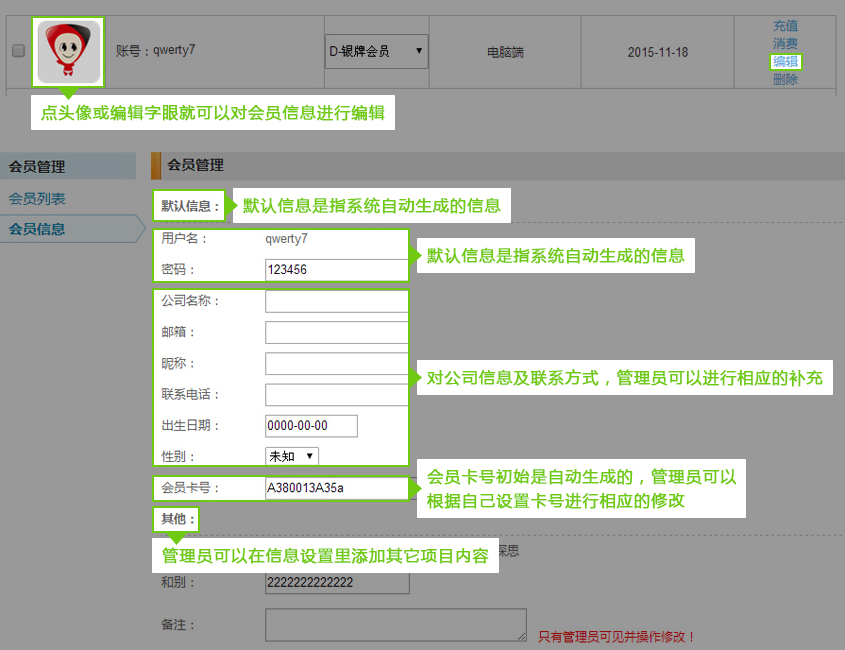Image resolution: width=845 pixels, height=650 pixels.
Task: Click the 删除 delete link
Action: click(785, 80)
